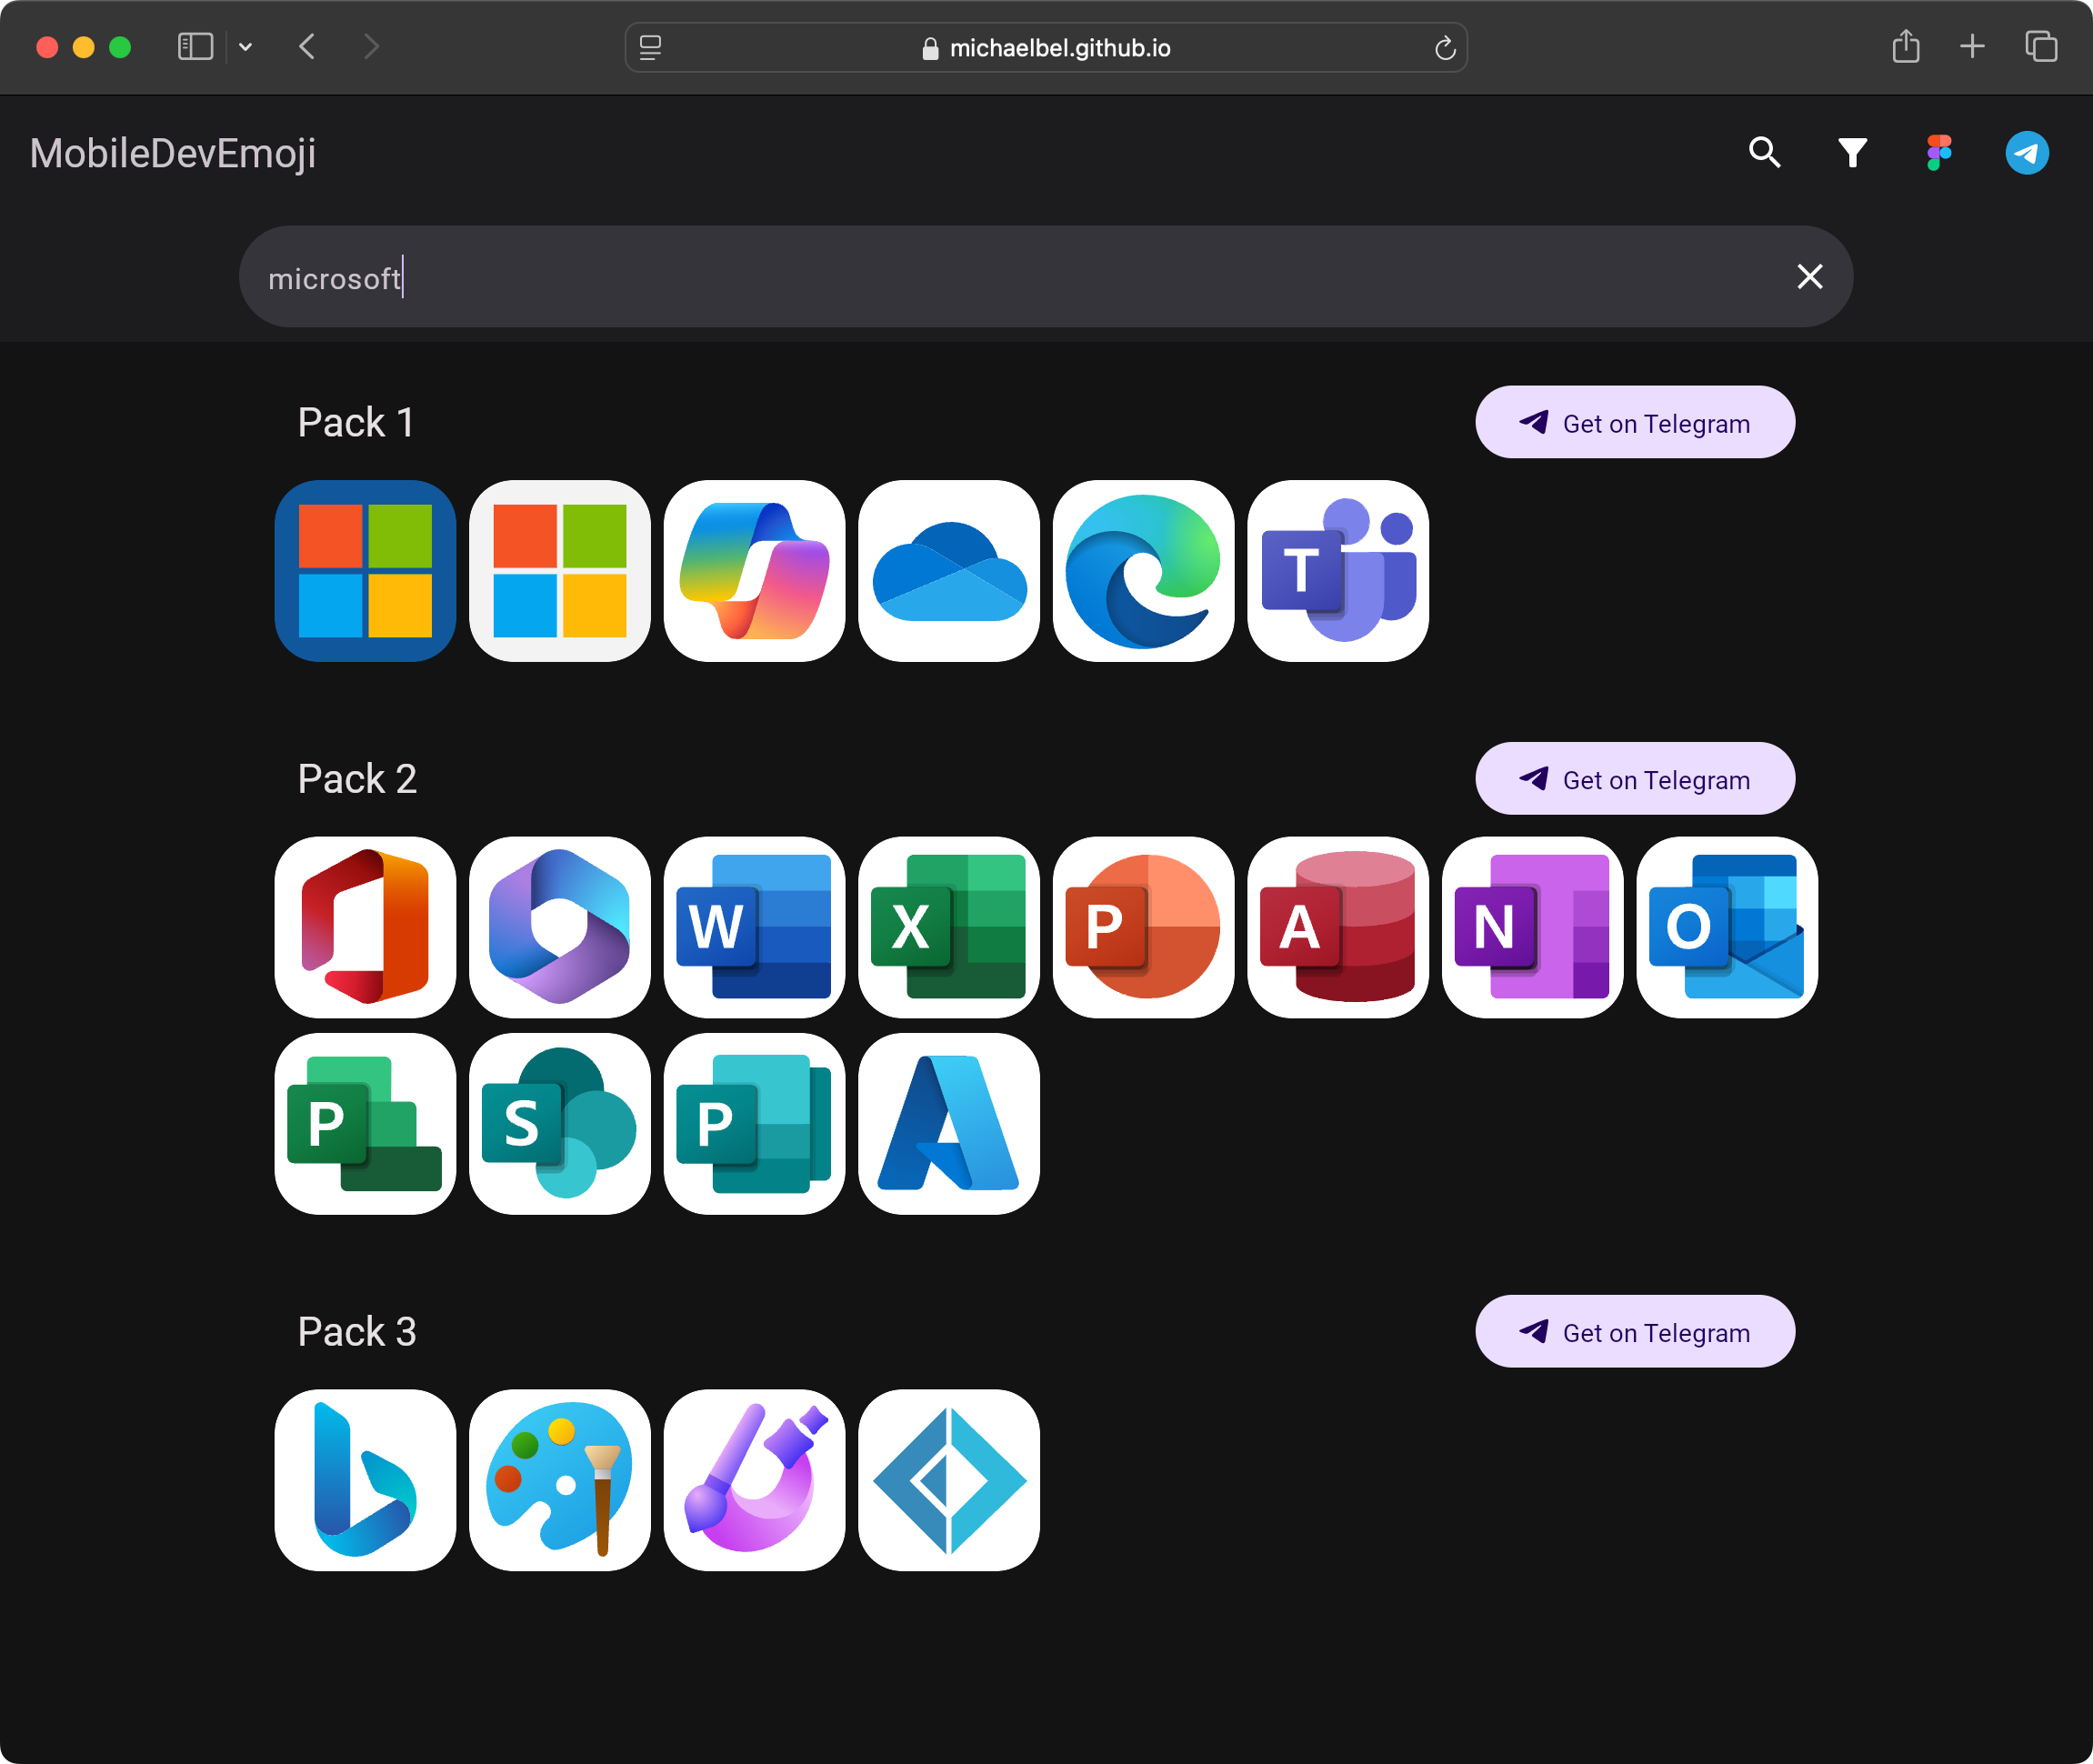
Task: Click the teal Publisher emoji
Action: pos(754,1124)
